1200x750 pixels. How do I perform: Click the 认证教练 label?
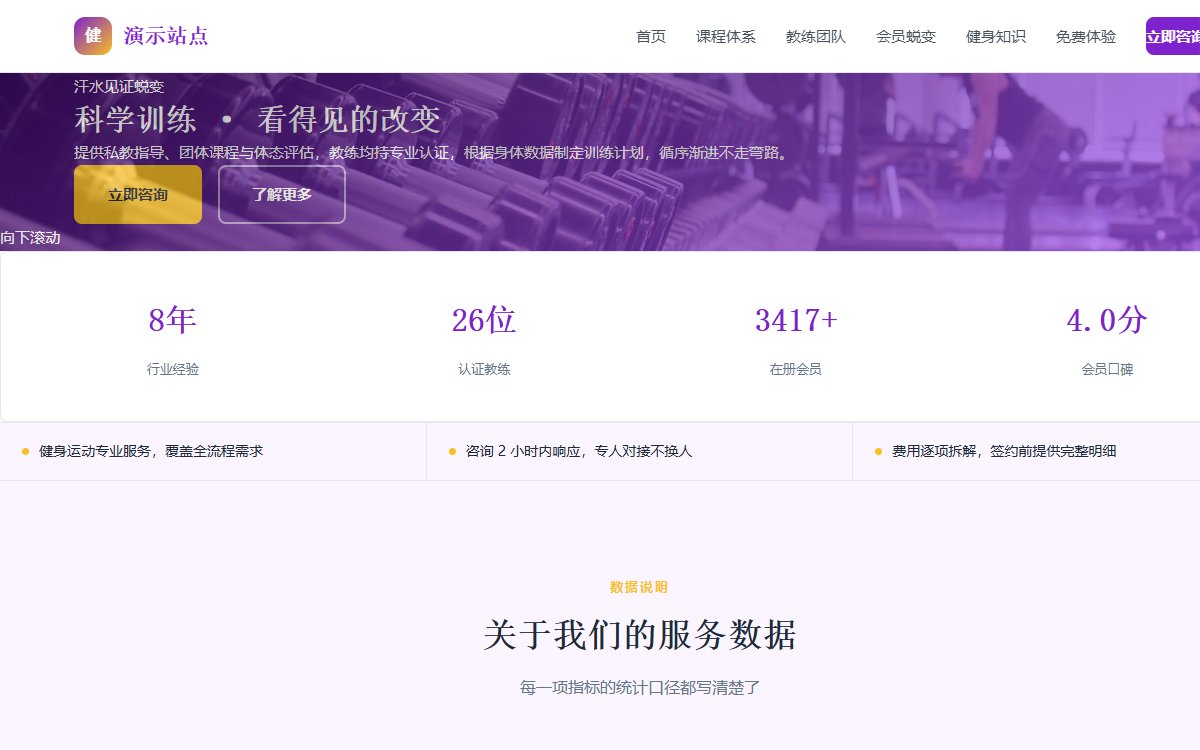484,369
